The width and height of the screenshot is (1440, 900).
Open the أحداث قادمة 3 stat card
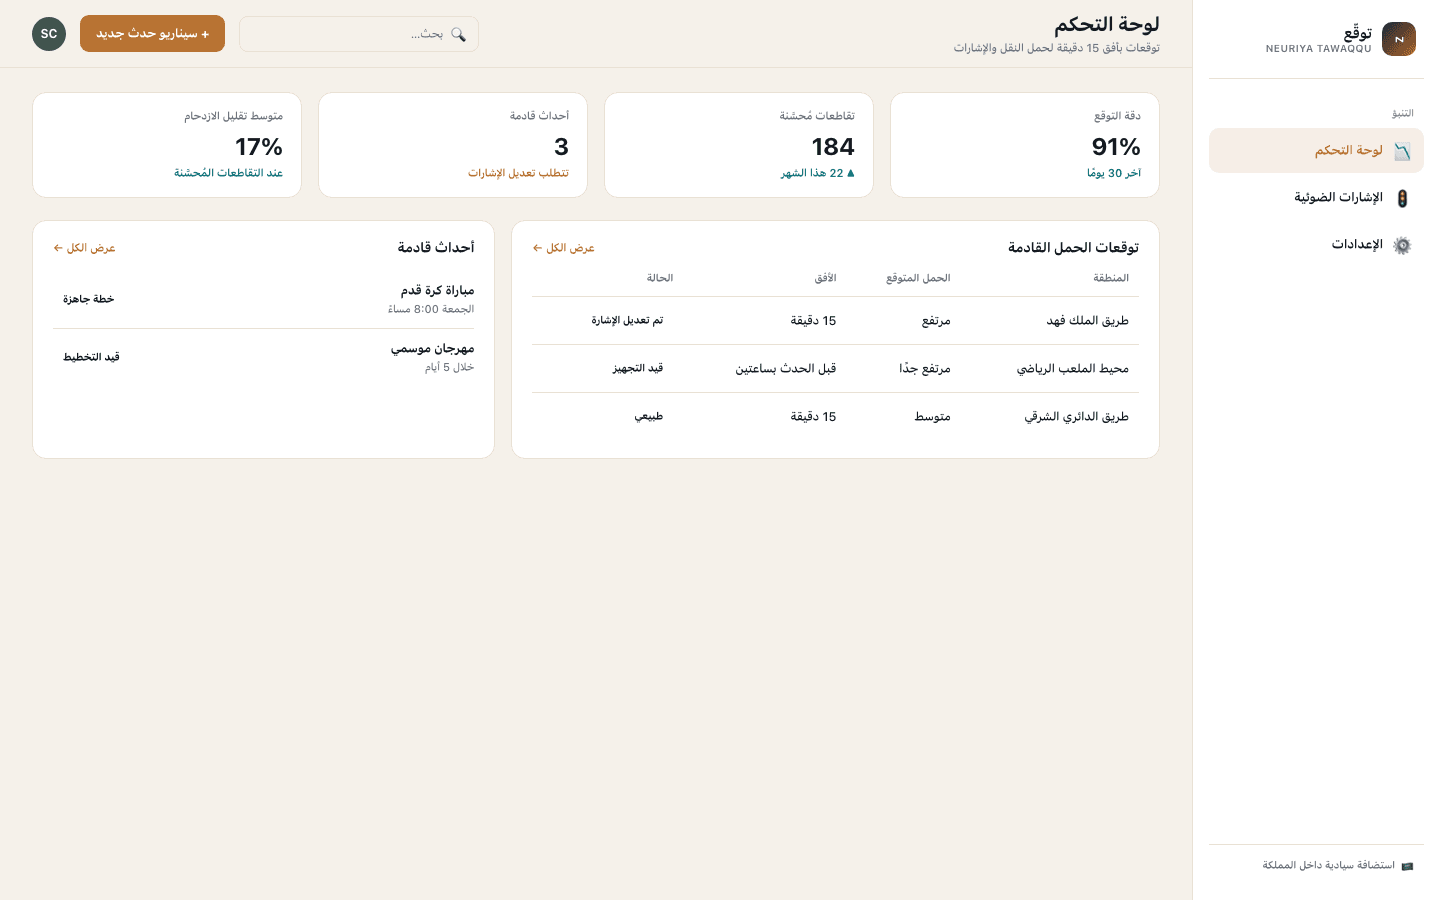tap(453, 145)
